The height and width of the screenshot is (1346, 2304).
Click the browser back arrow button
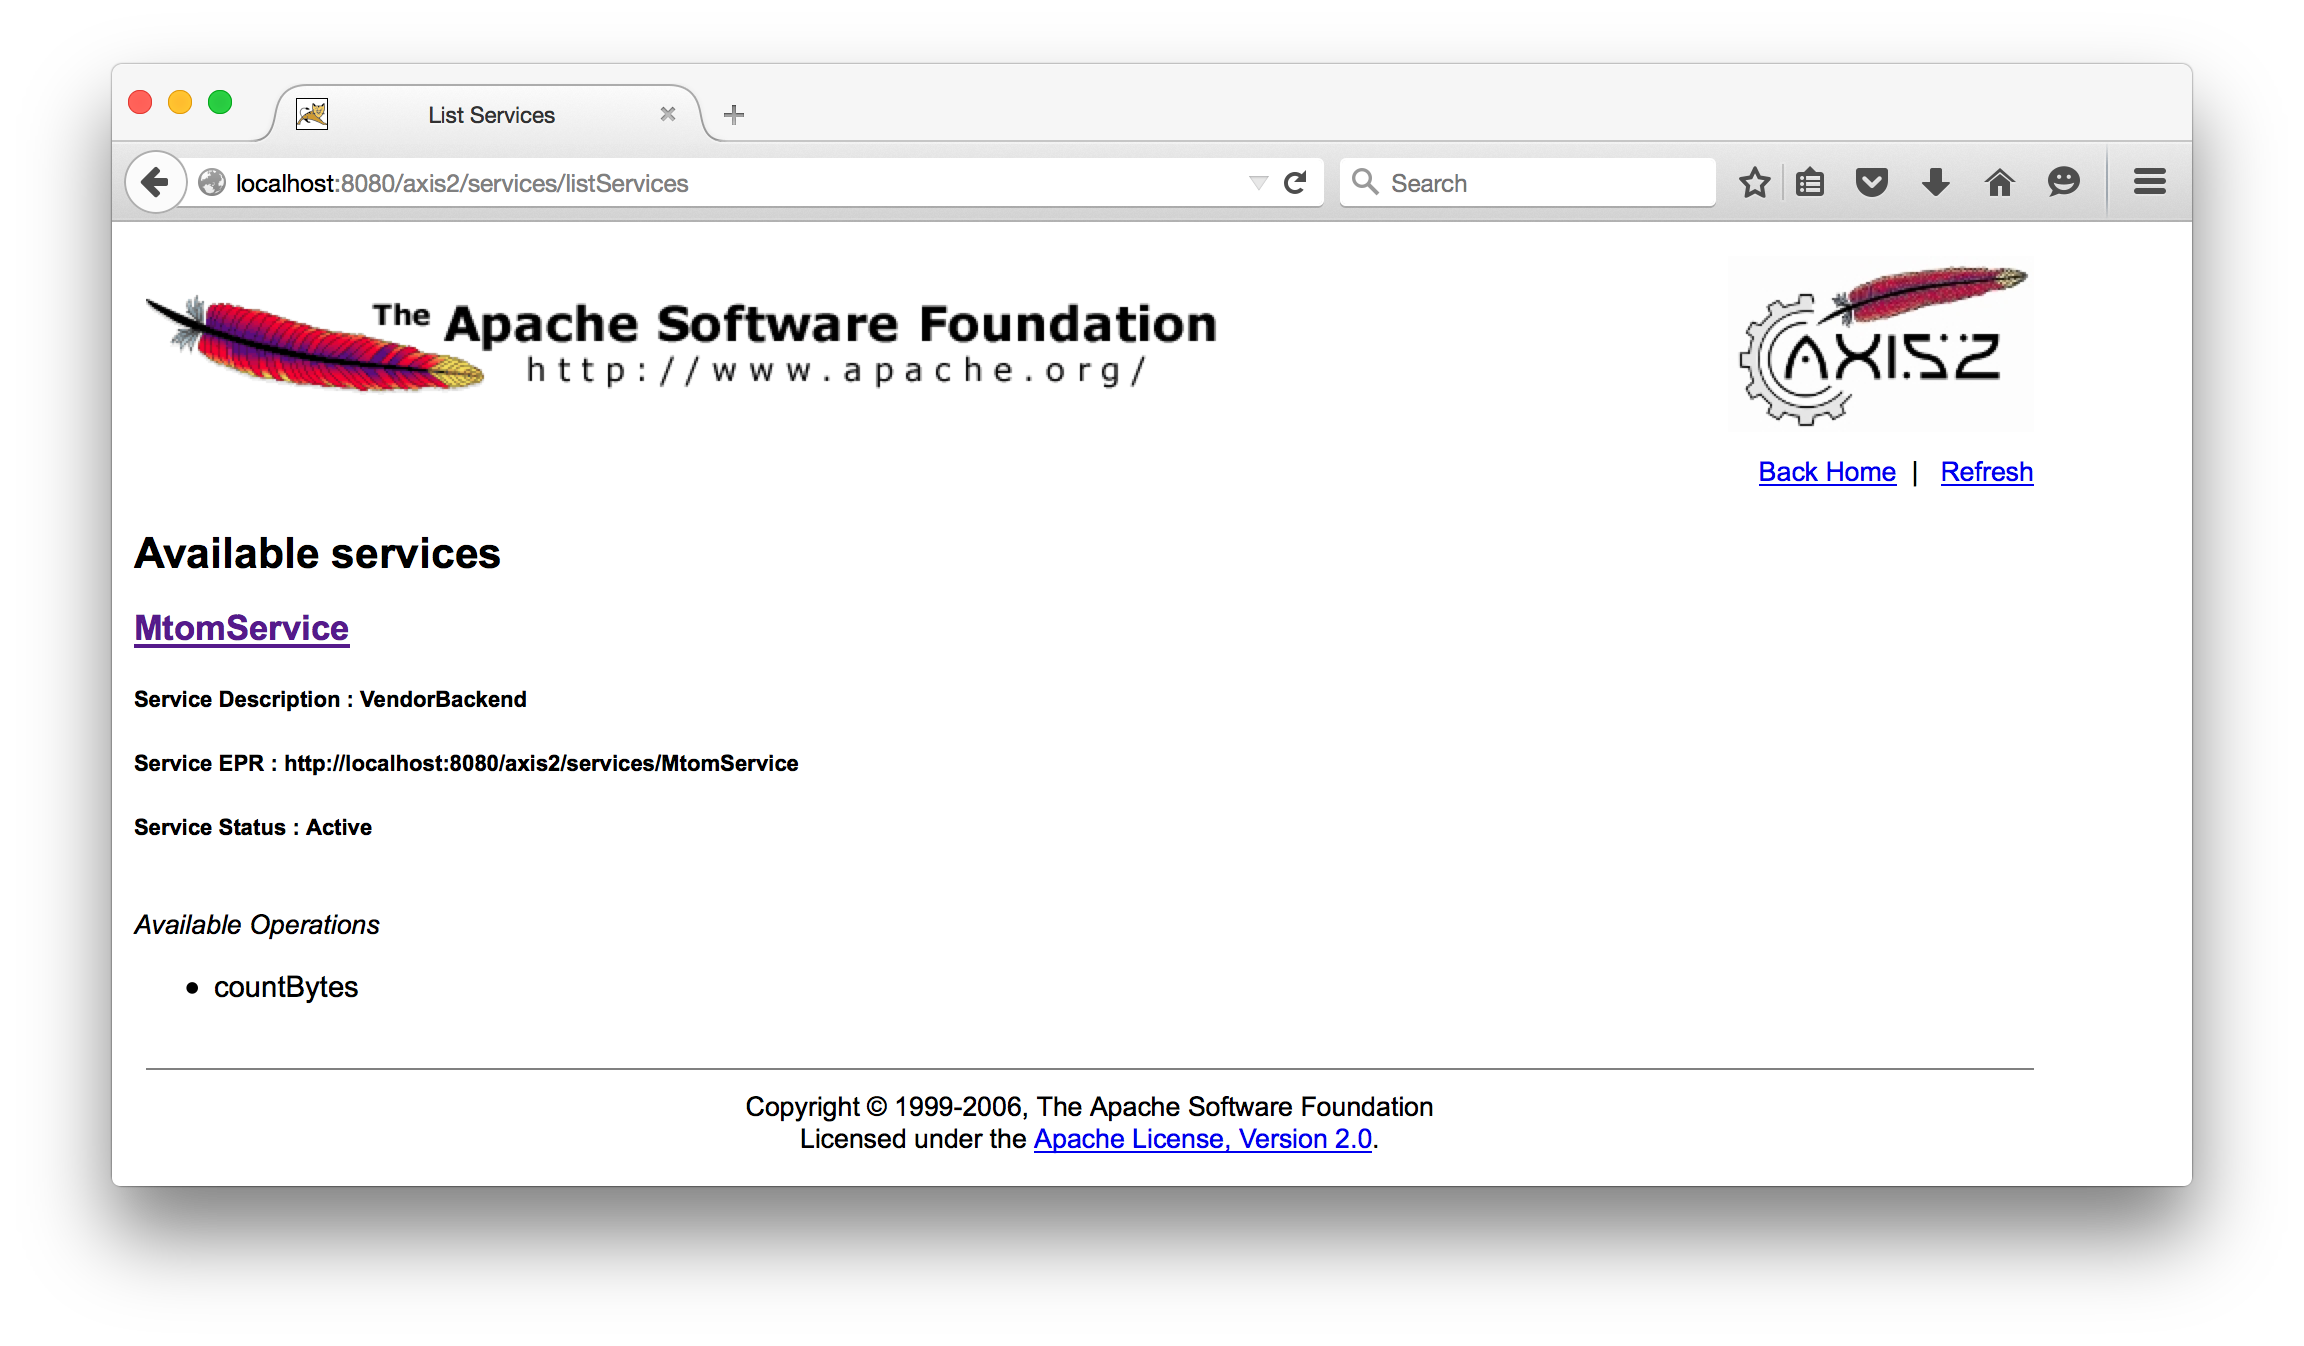155,183
